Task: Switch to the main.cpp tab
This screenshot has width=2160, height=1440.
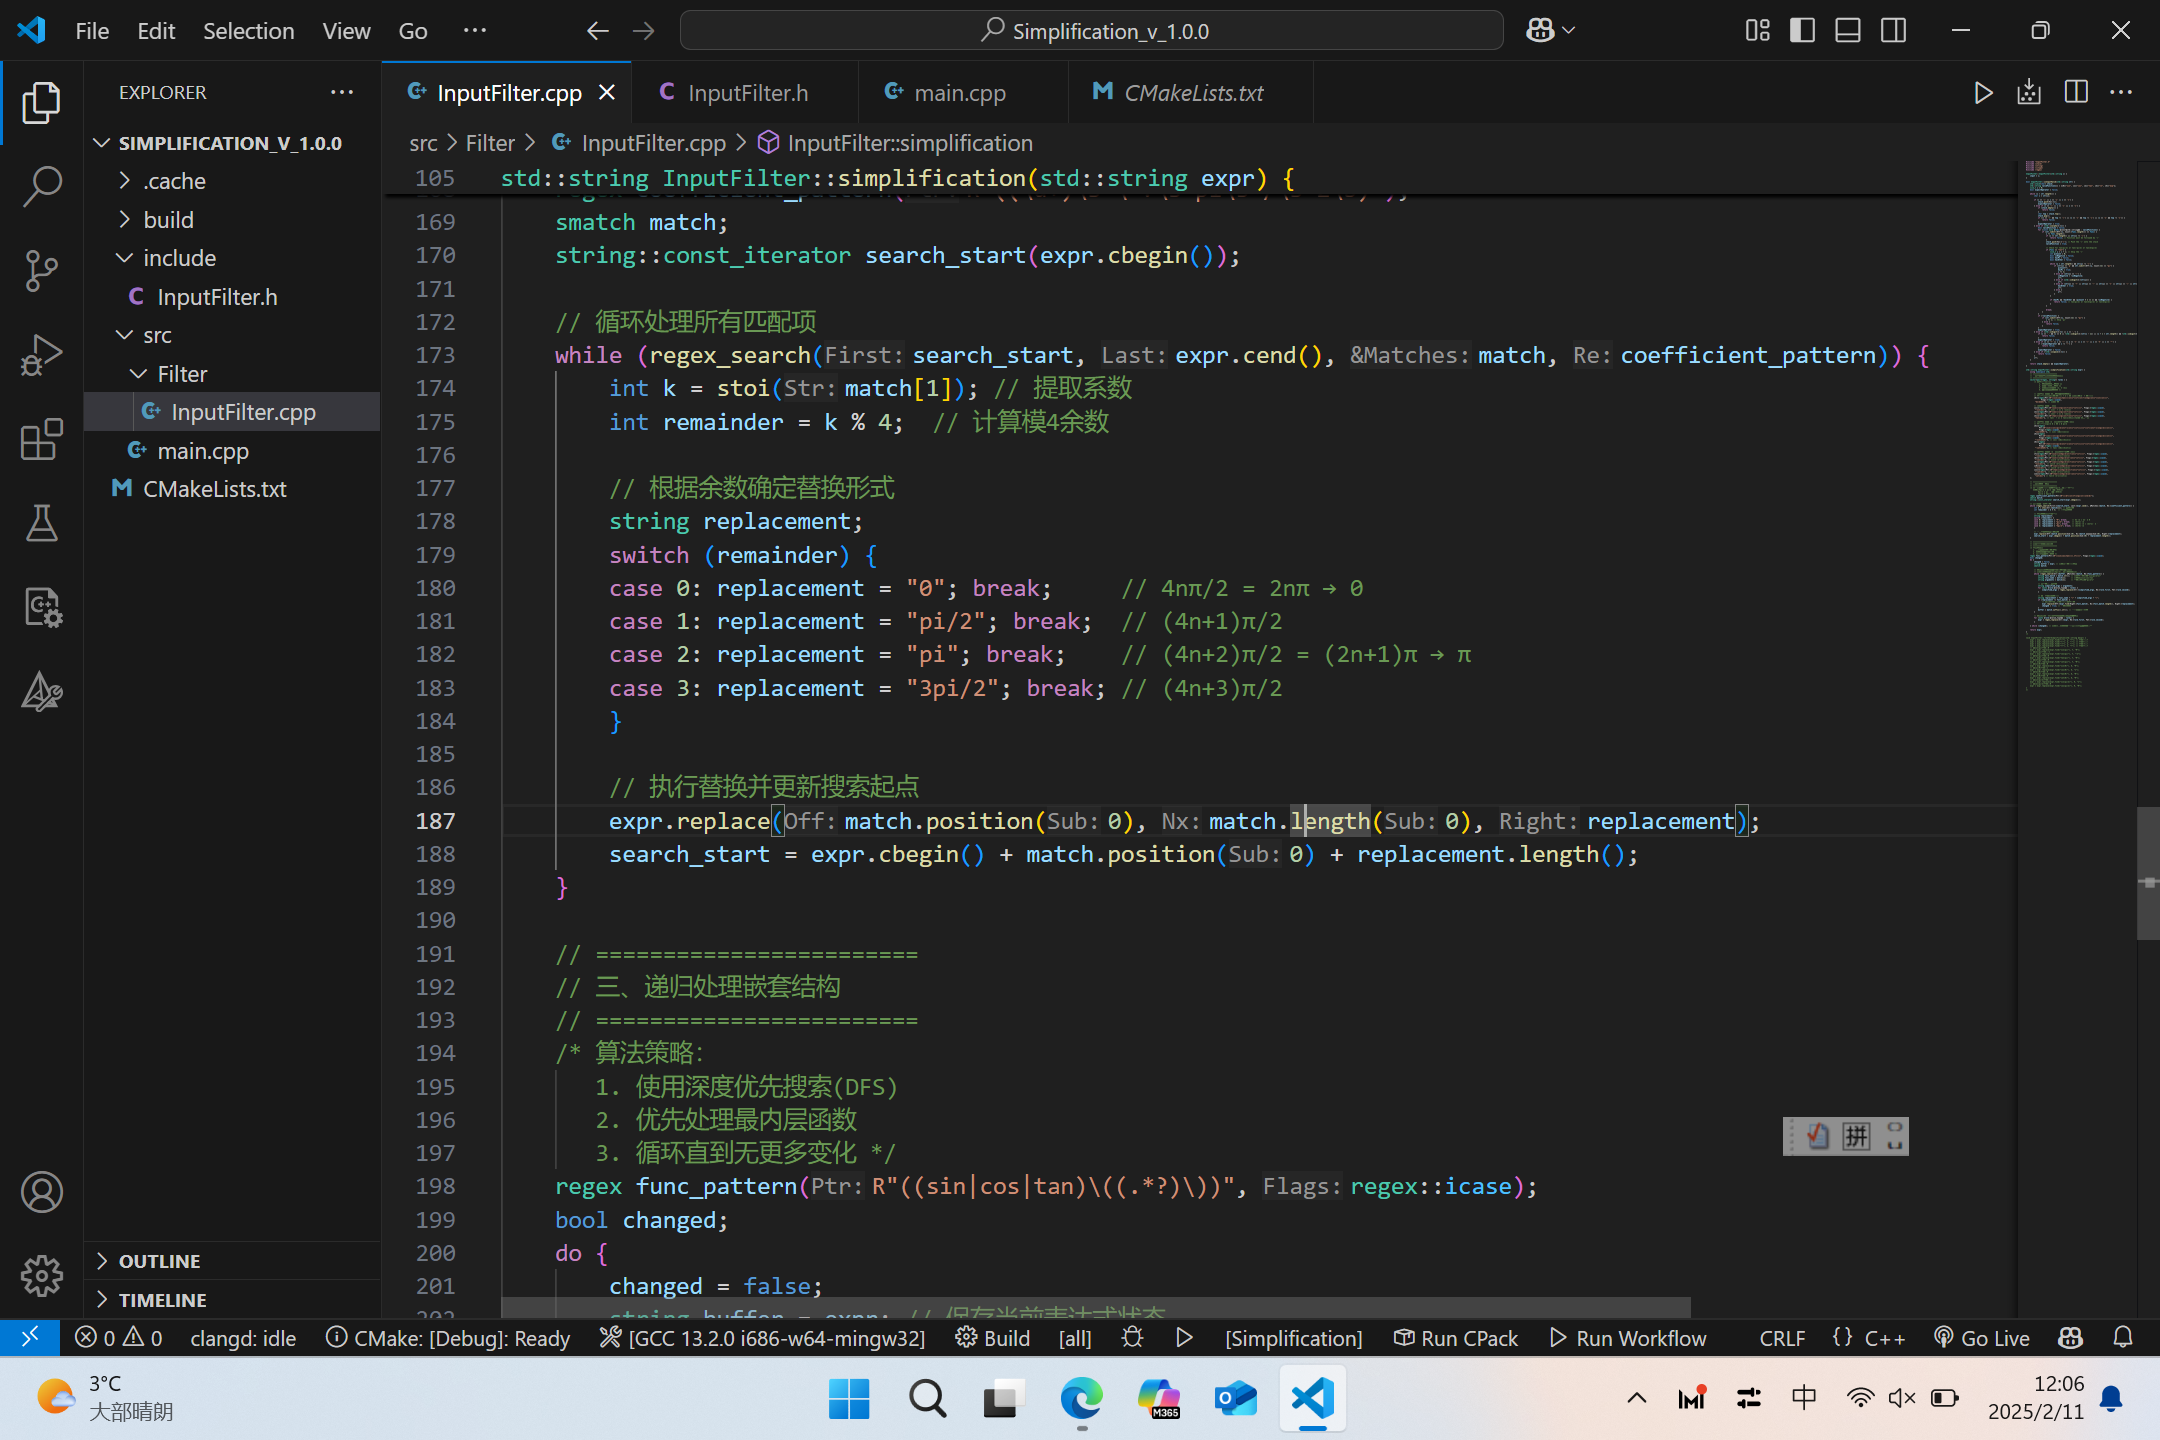Action: (x=959, y=93)
